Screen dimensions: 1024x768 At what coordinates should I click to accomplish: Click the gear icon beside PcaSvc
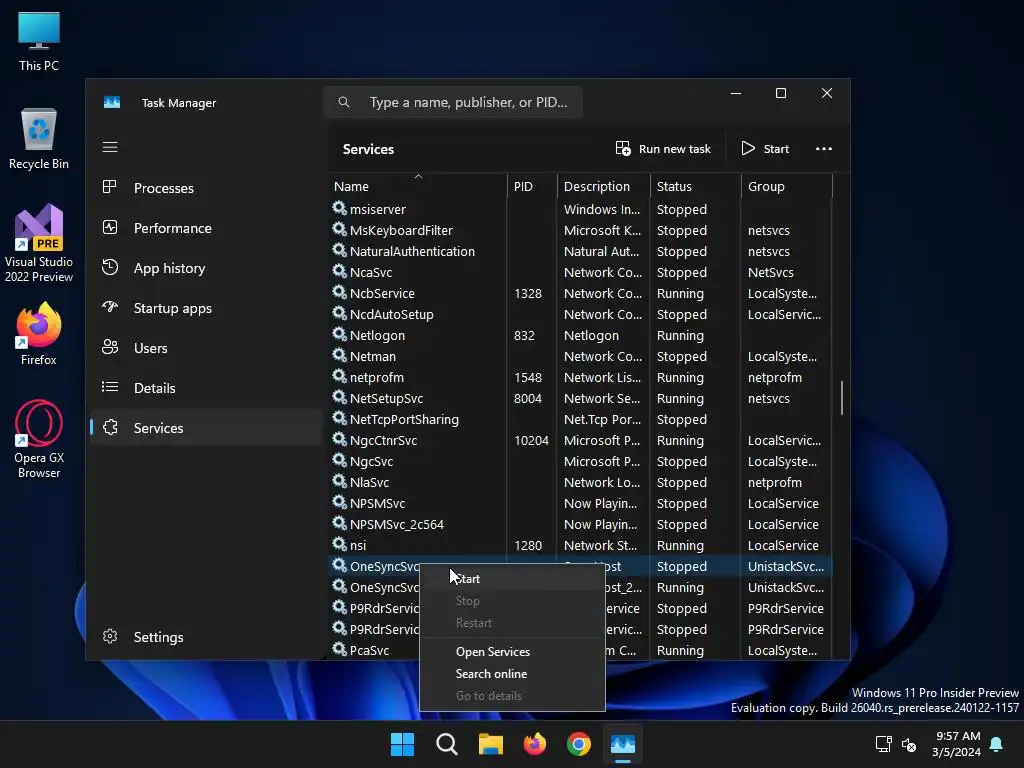click(x=339, y=649)
